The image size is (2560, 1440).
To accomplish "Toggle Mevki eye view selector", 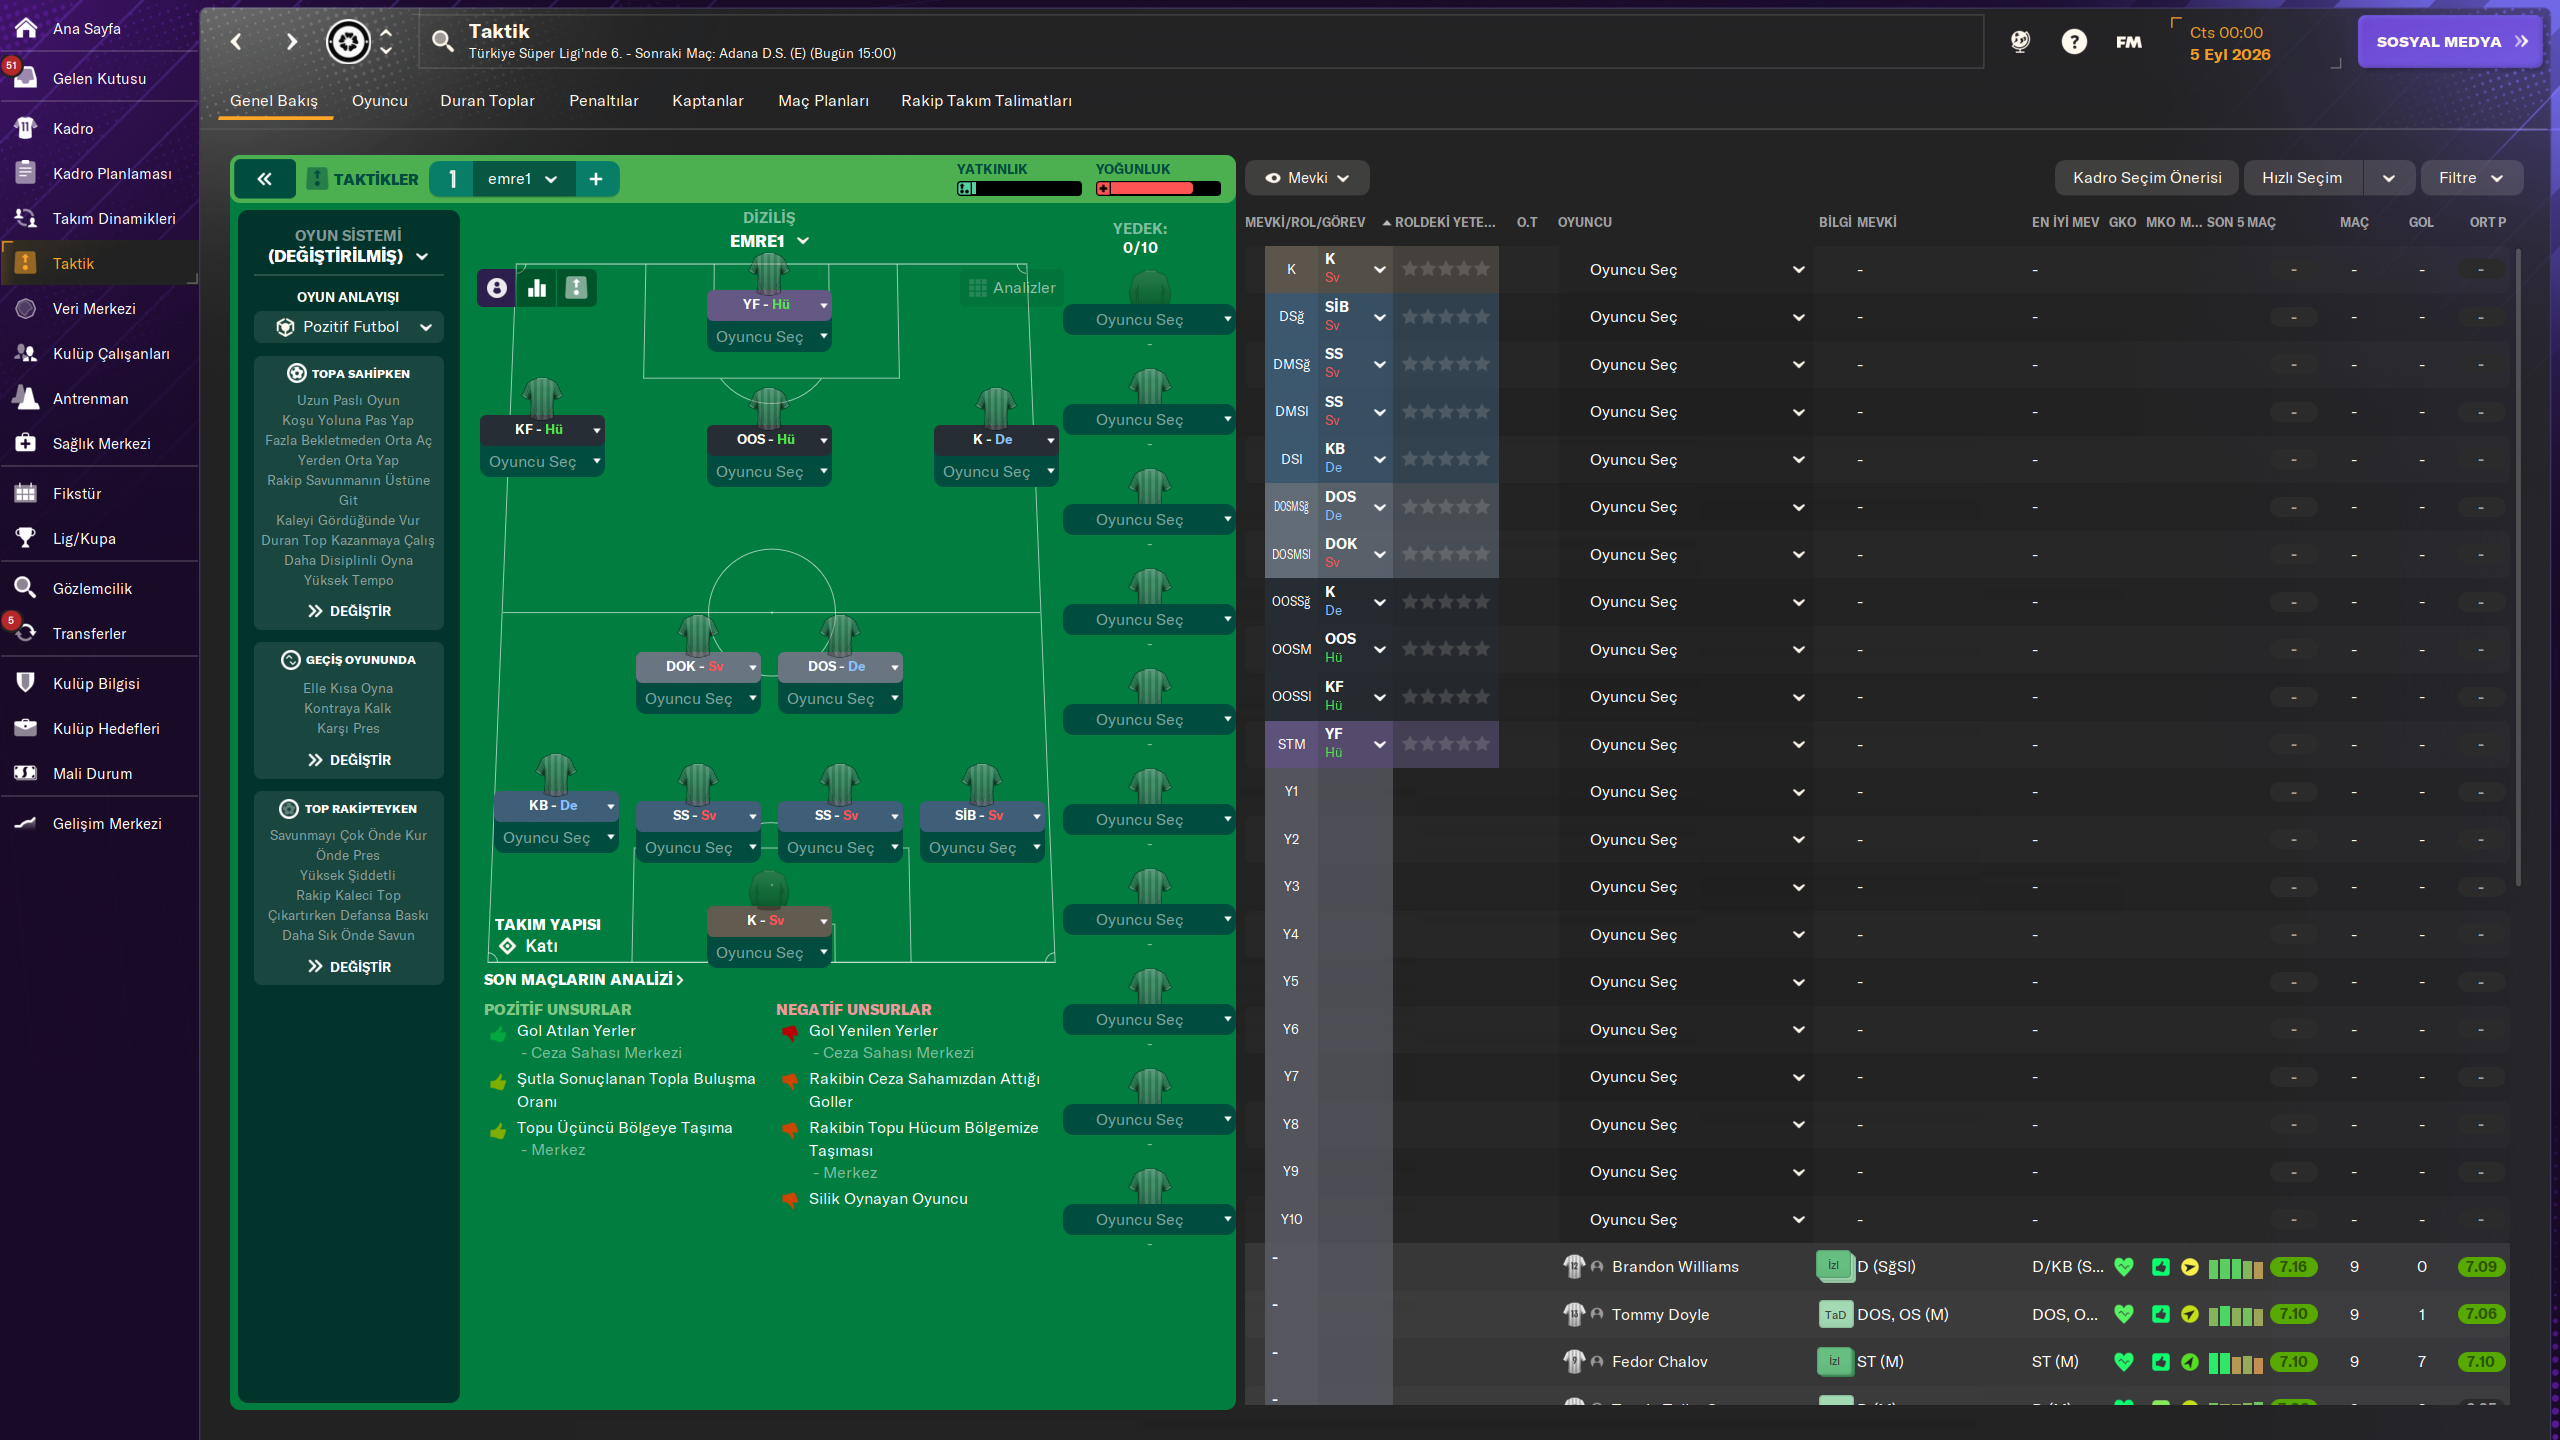I will click(1307, 178).
